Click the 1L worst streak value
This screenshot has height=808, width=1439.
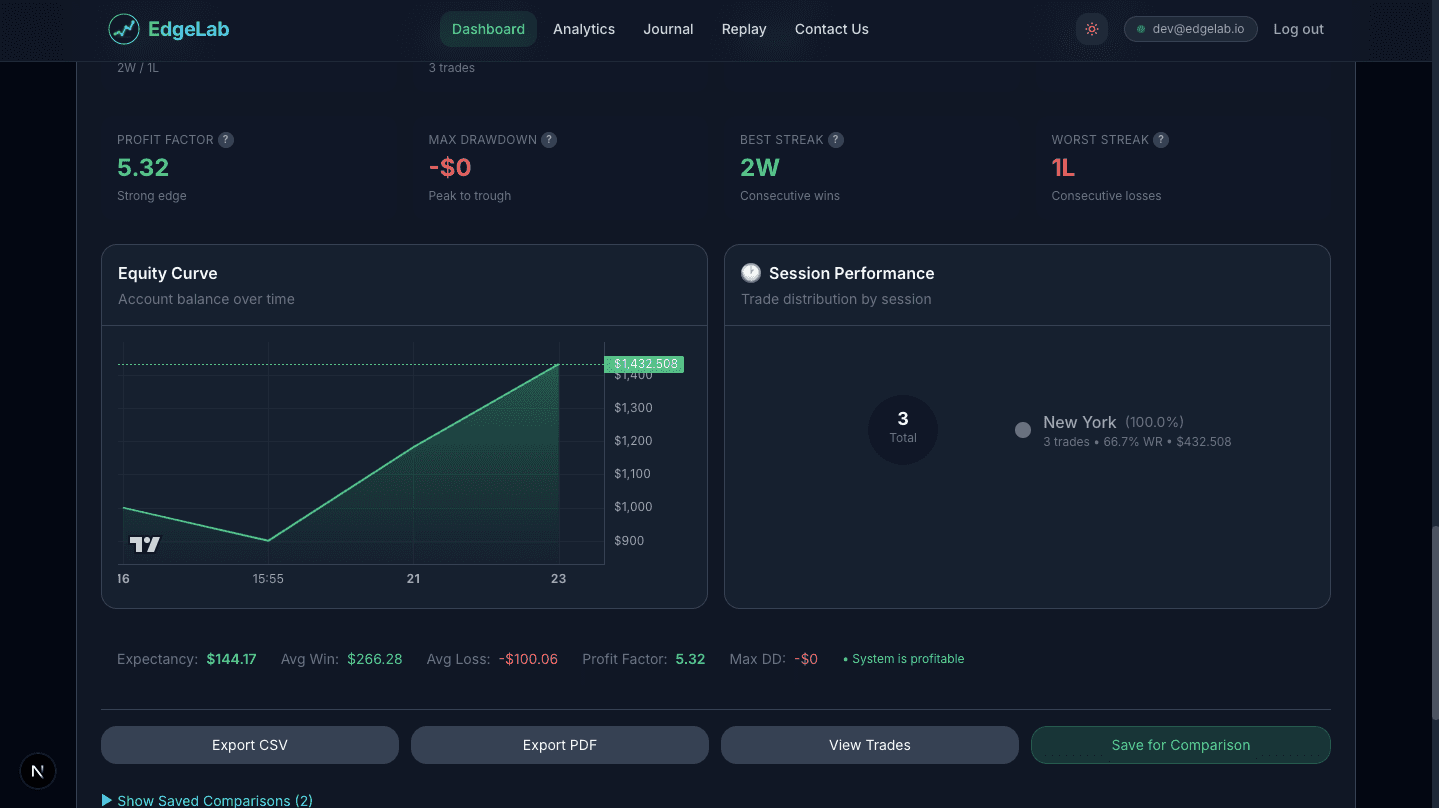[1063, 168]
